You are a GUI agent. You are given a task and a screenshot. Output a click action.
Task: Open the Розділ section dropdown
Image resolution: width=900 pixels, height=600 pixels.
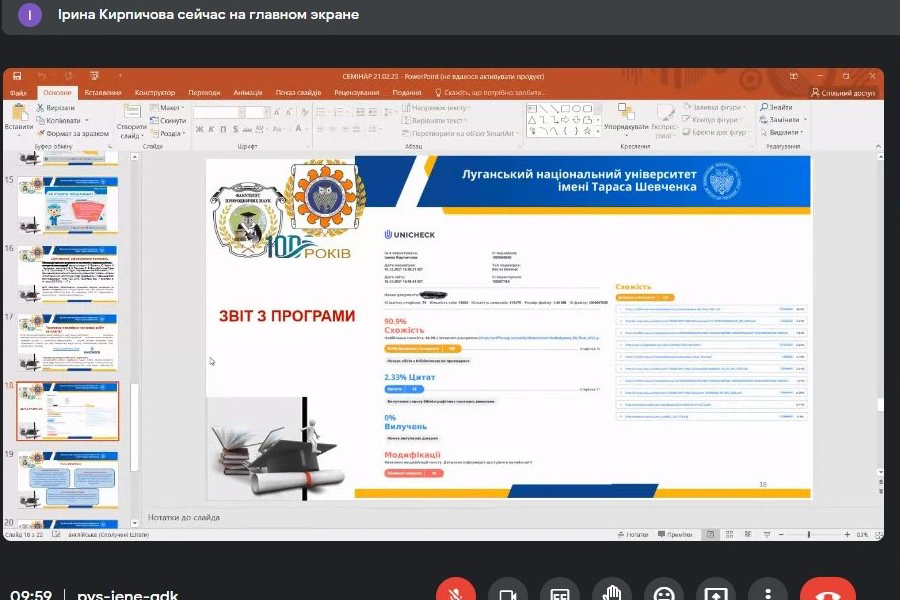[168, 133]
